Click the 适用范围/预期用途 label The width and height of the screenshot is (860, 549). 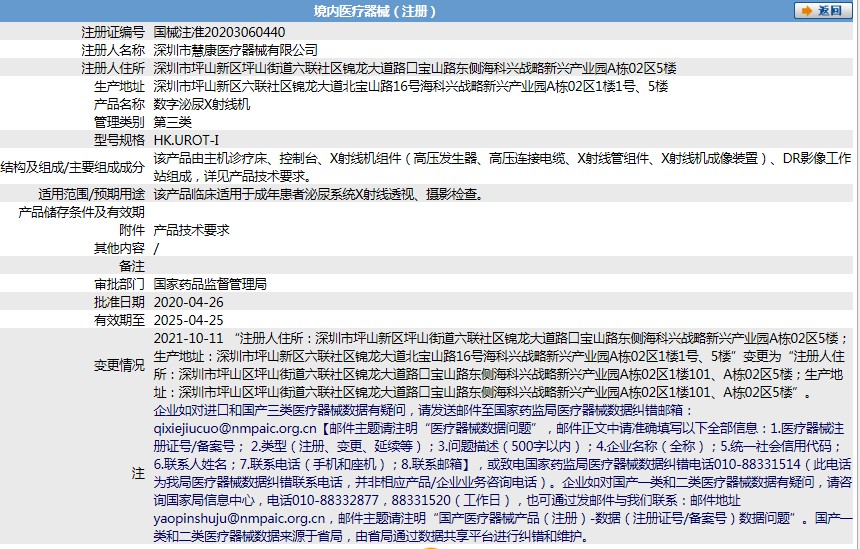[x=92, y=194]
